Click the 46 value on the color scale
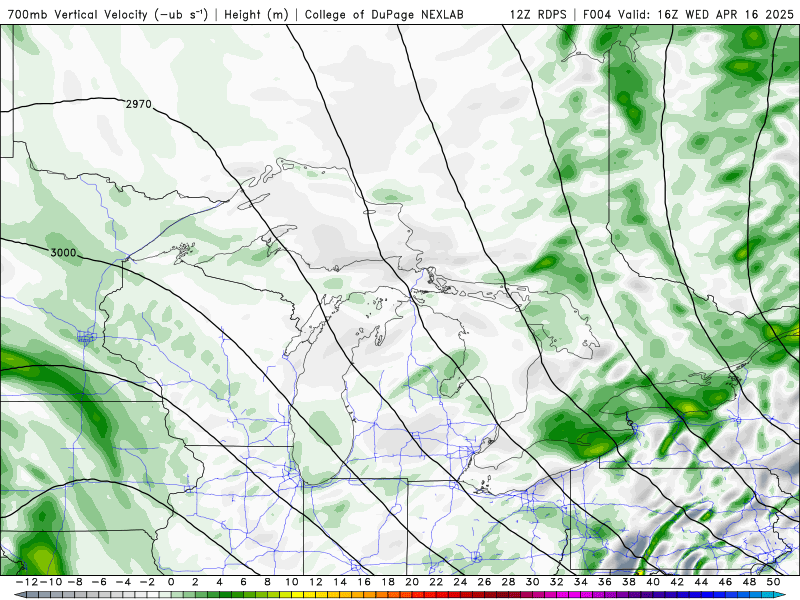The image size is (800, 600). [726, 582]
